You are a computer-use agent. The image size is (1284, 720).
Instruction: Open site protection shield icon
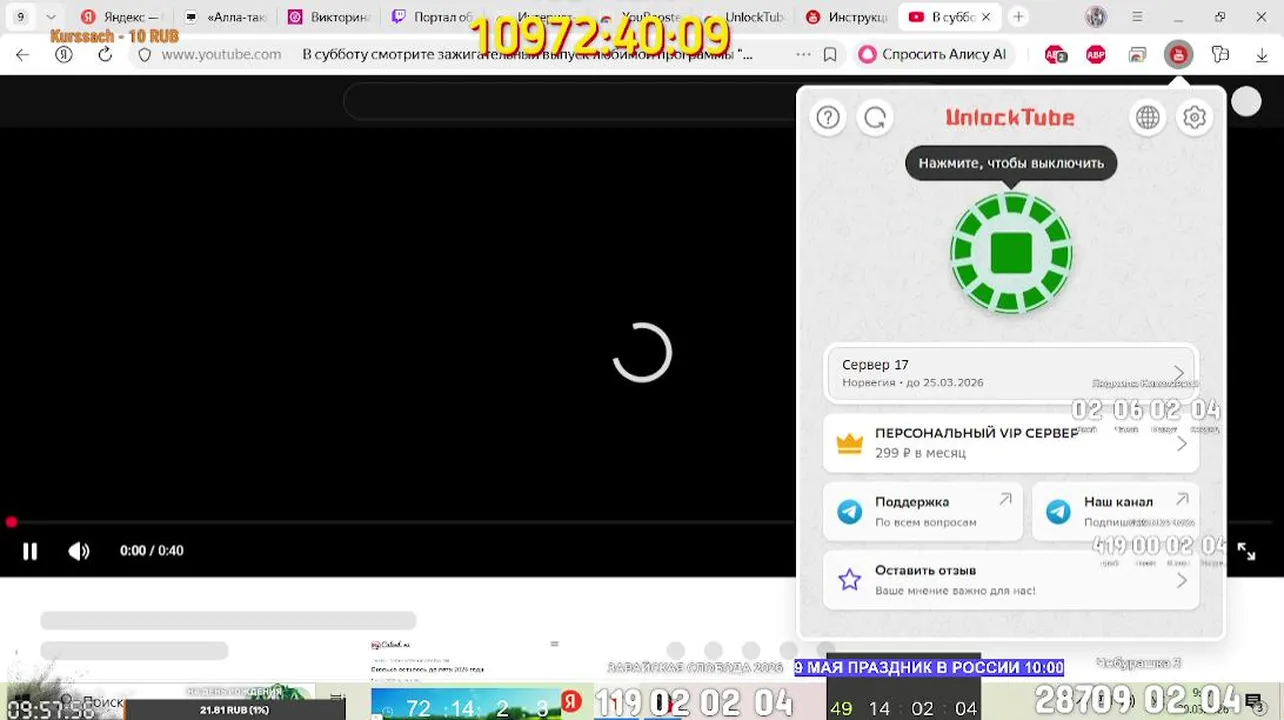coord(144,55)
